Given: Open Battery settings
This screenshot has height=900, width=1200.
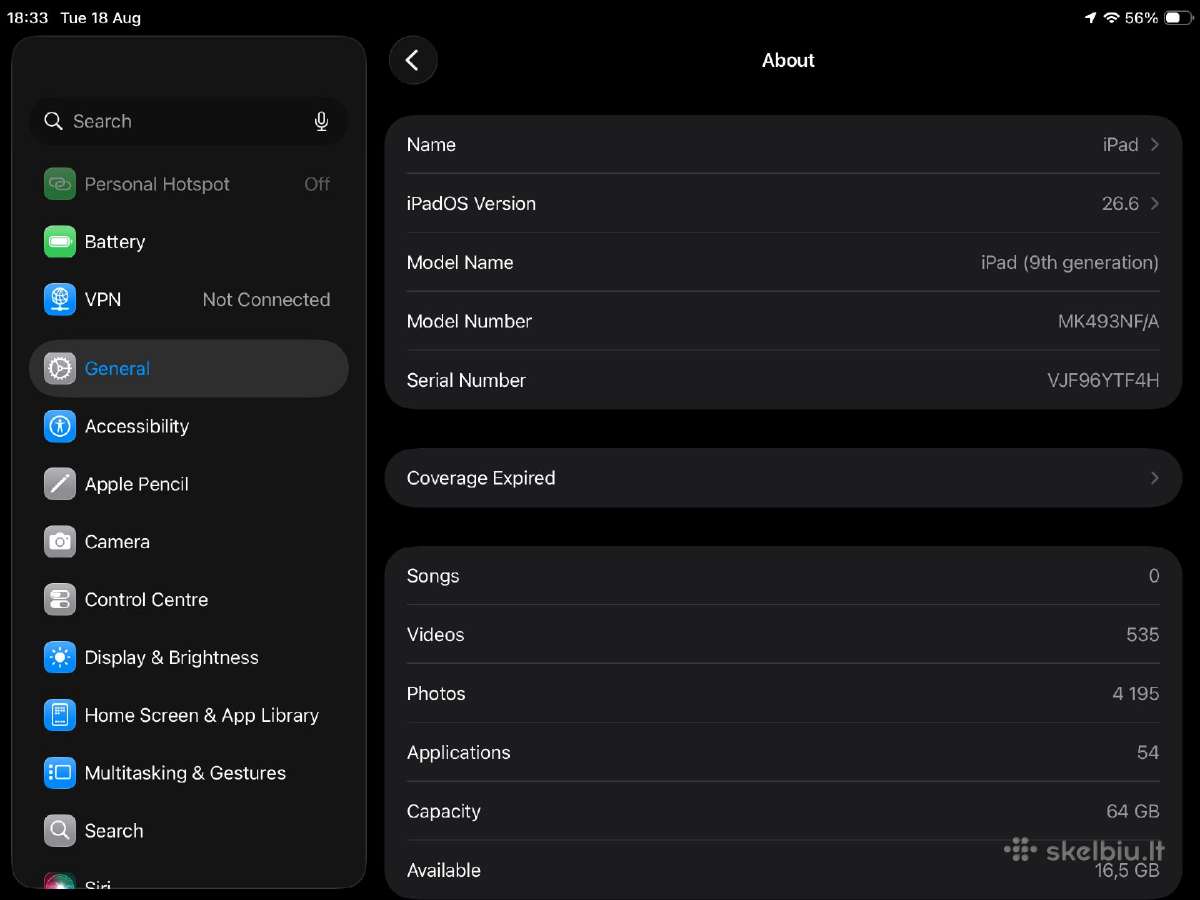Looking at the screenshot, I should (189, 242).
